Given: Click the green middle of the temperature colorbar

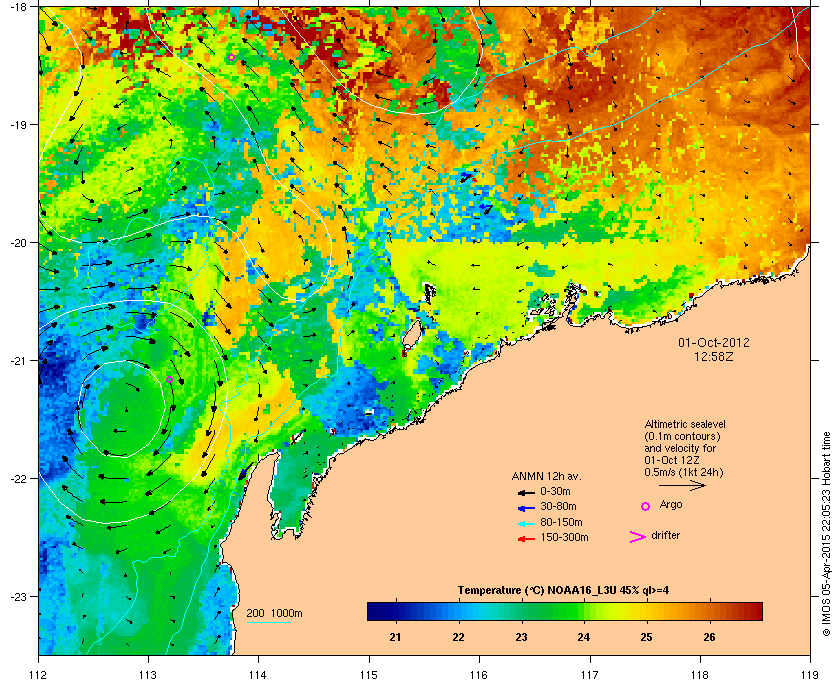Looking at the screenshot, I should click(x=565, y=611).
